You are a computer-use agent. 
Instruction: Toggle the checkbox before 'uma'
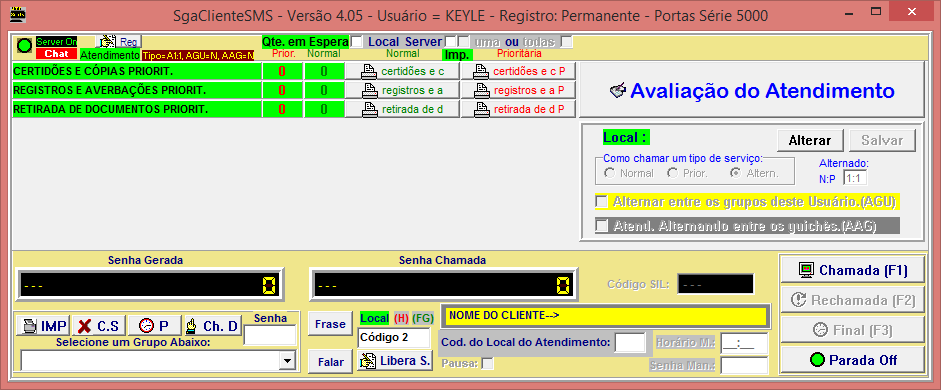point(463,42)
